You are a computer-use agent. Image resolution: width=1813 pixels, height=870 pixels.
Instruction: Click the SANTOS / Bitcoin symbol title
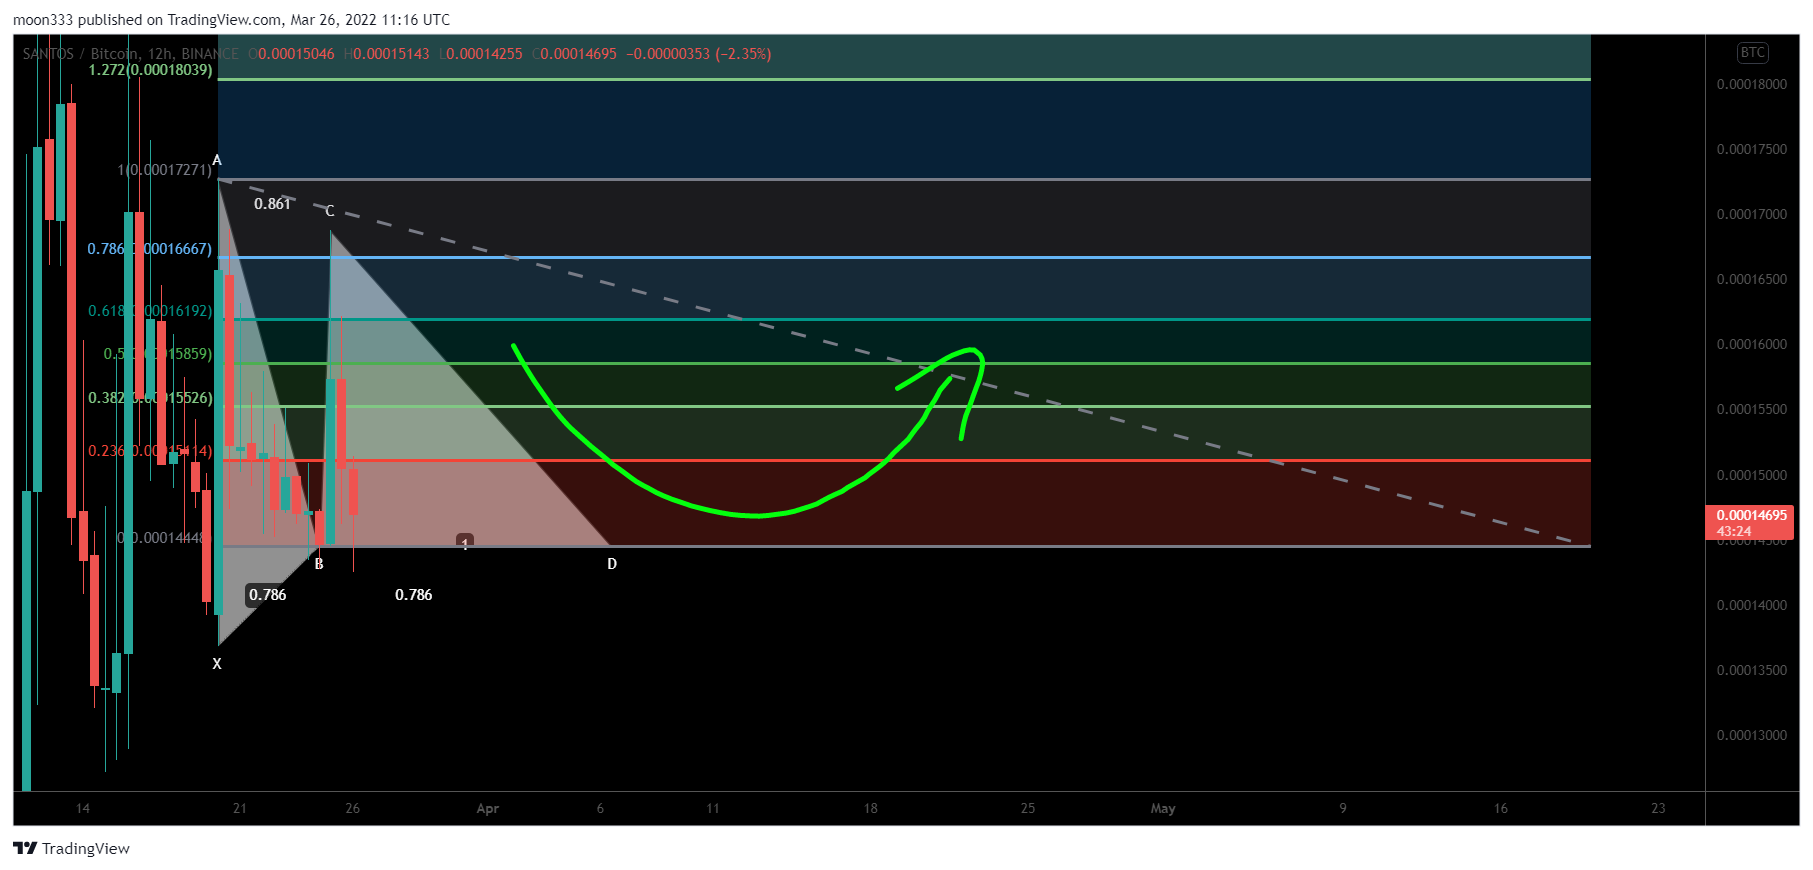[x=81, y=54]
